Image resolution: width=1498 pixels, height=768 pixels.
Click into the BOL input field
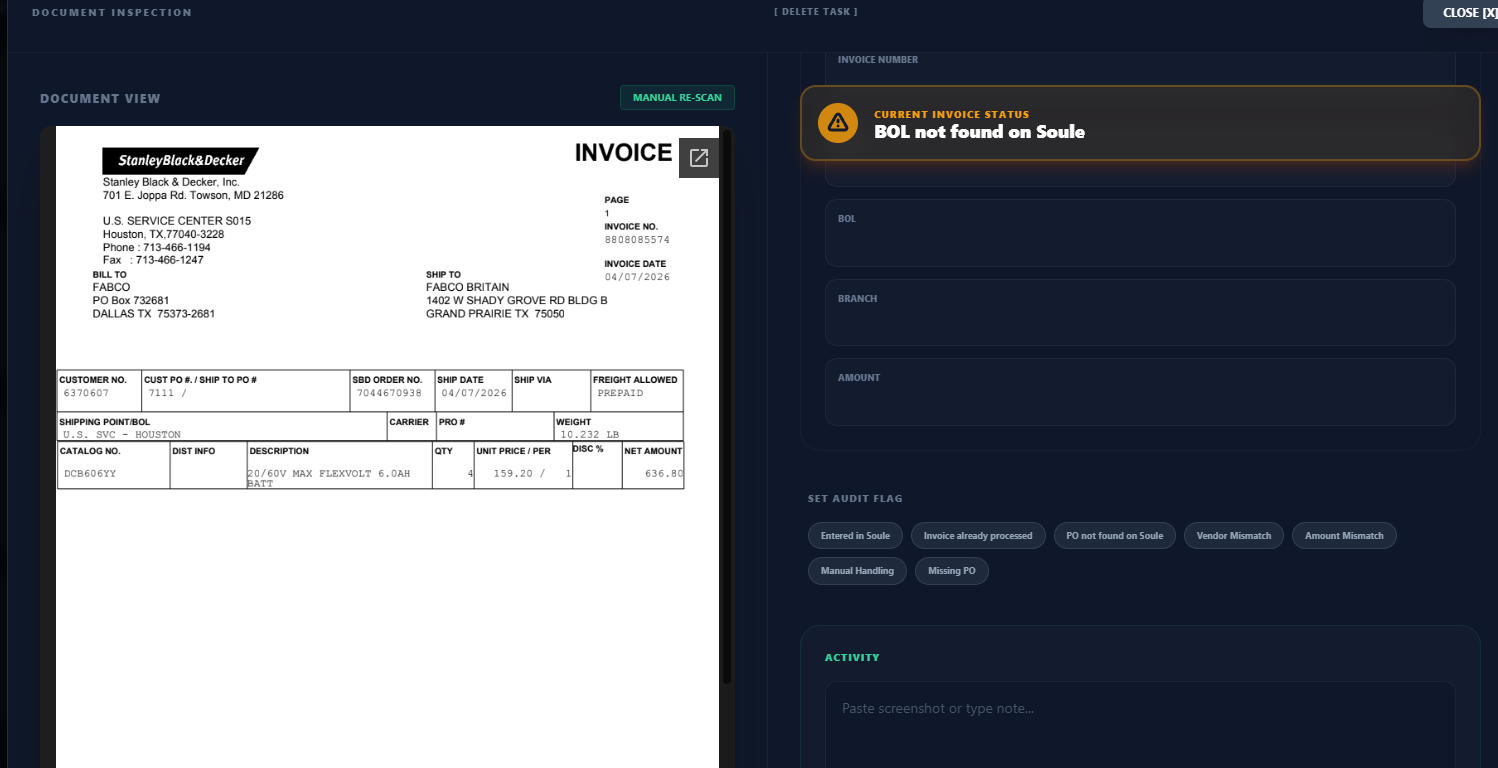tap(1140, 233)
